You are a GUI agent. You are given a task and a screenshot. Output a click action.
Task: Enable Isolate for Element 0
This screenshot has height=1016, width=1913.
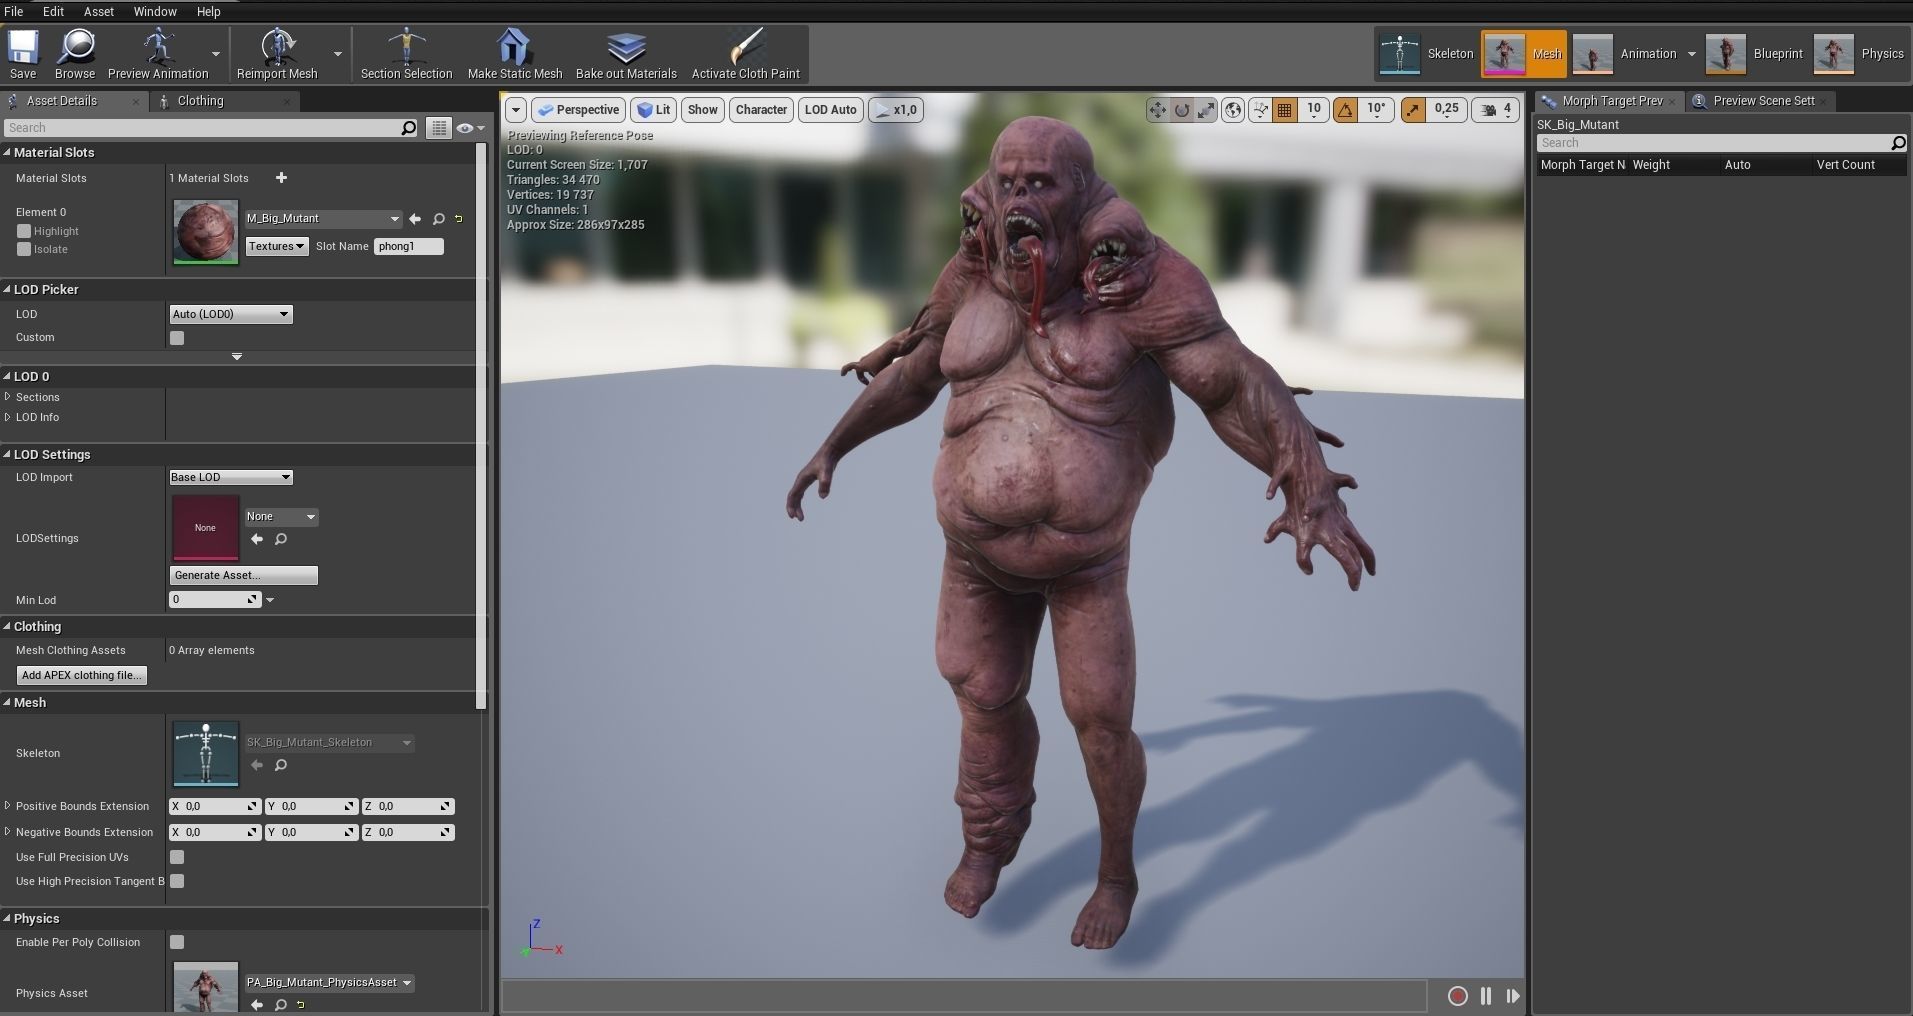point(24,249)
